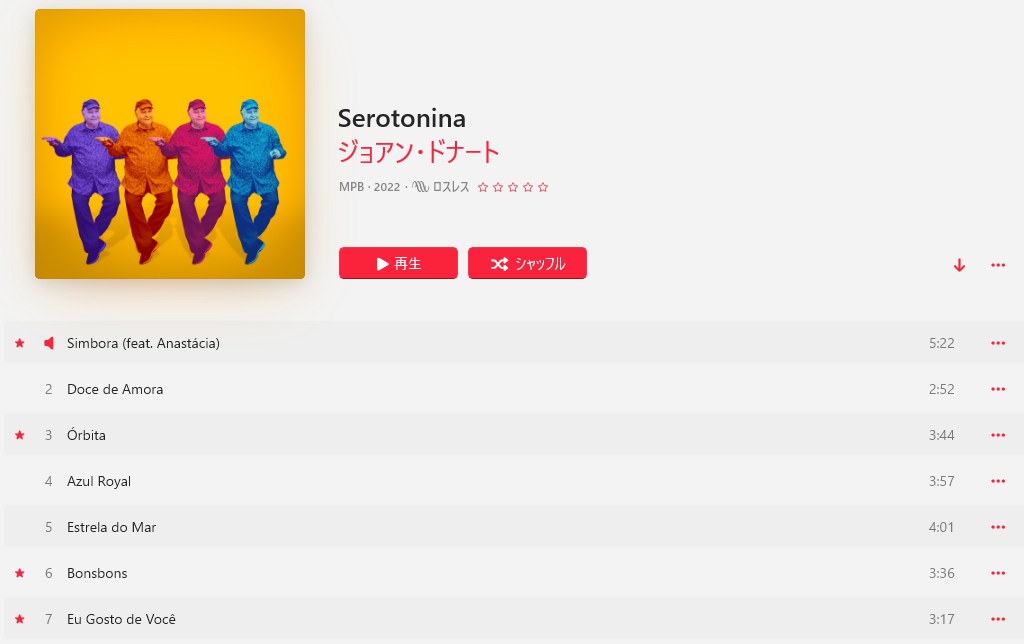
Task: Open more options for Órbita track
Action: [x=998, y=435]
